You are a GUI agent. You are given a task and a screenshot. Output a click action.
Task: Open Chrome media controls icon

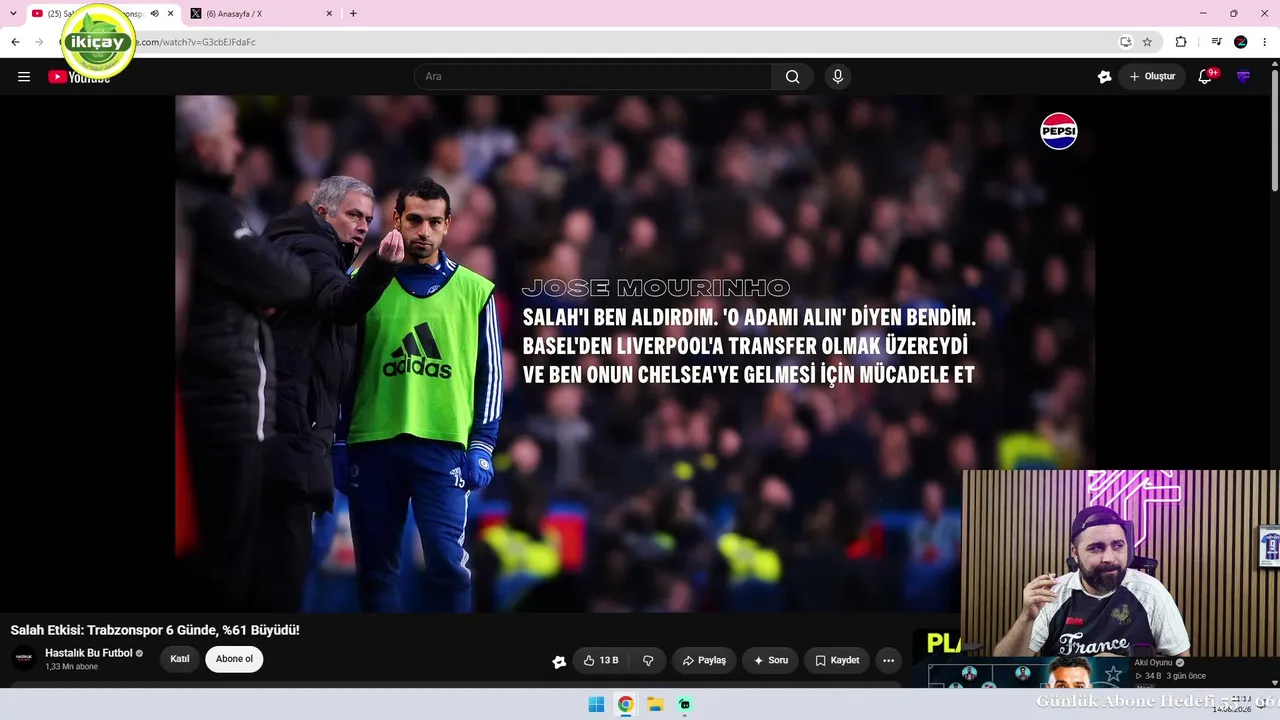click(x=1216, y=42)
